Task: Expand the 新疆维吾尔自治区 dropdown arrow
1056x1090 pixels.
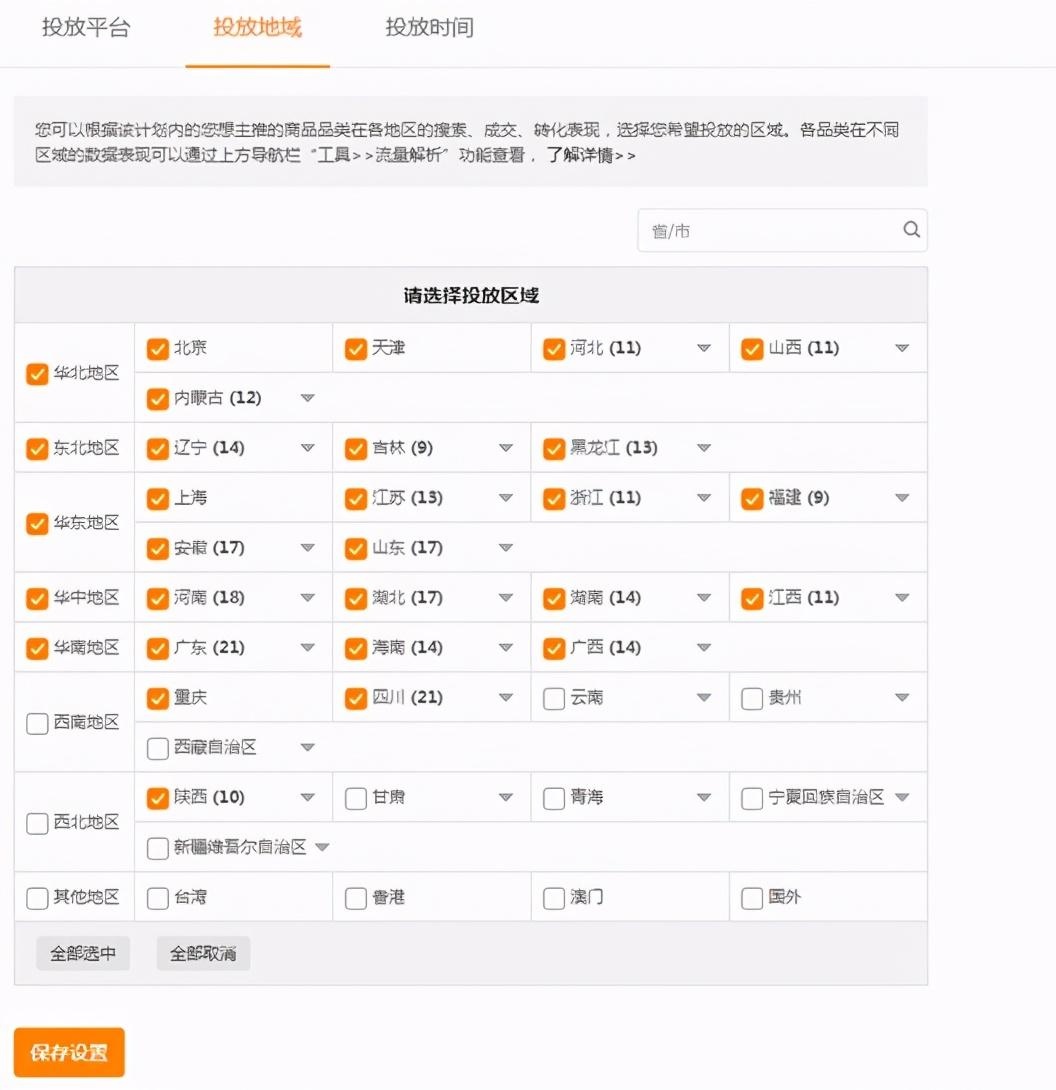Action: [x=322, y=847]
